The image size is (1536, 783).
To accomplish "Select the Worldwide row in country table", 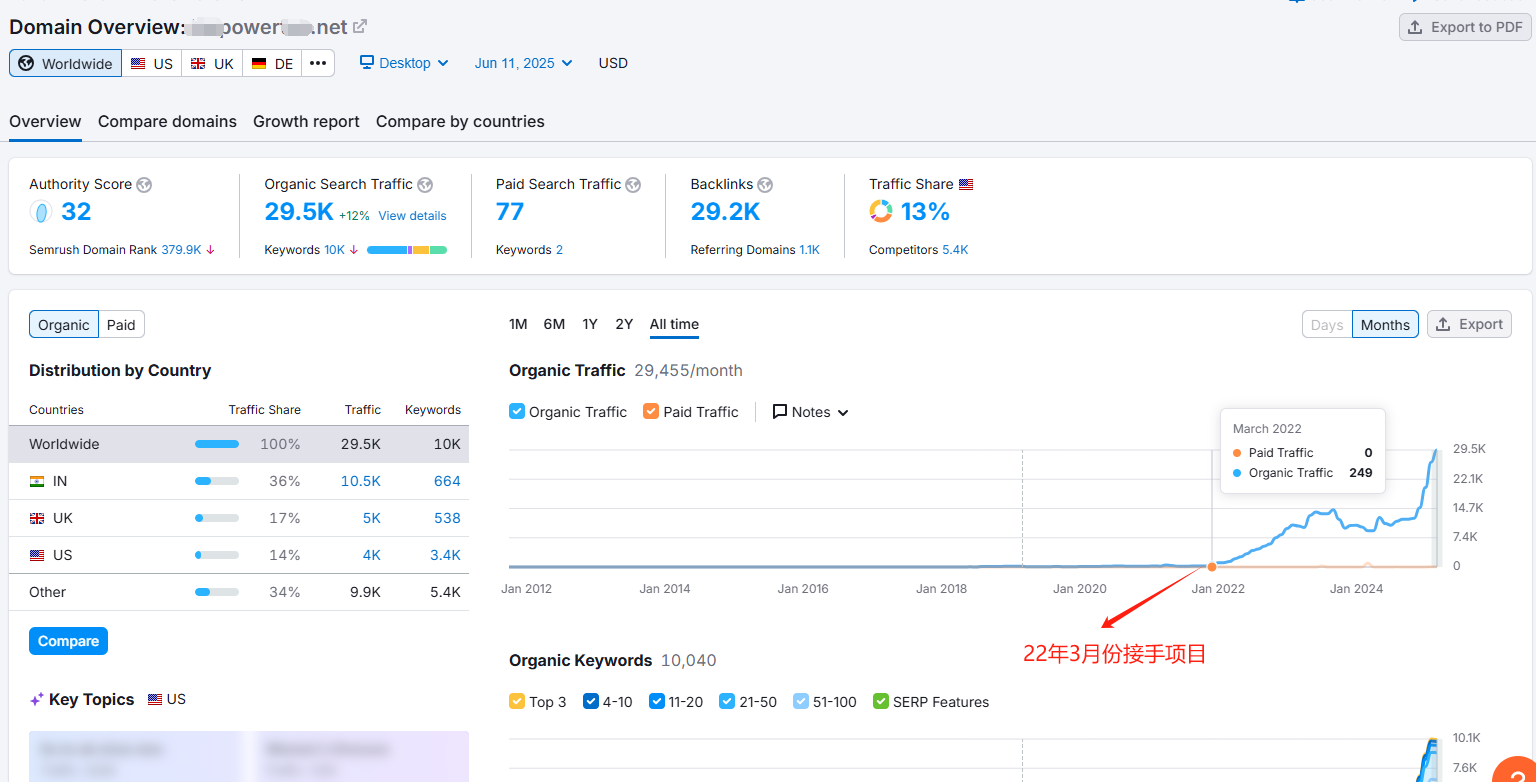I will (x=239, y=444).
